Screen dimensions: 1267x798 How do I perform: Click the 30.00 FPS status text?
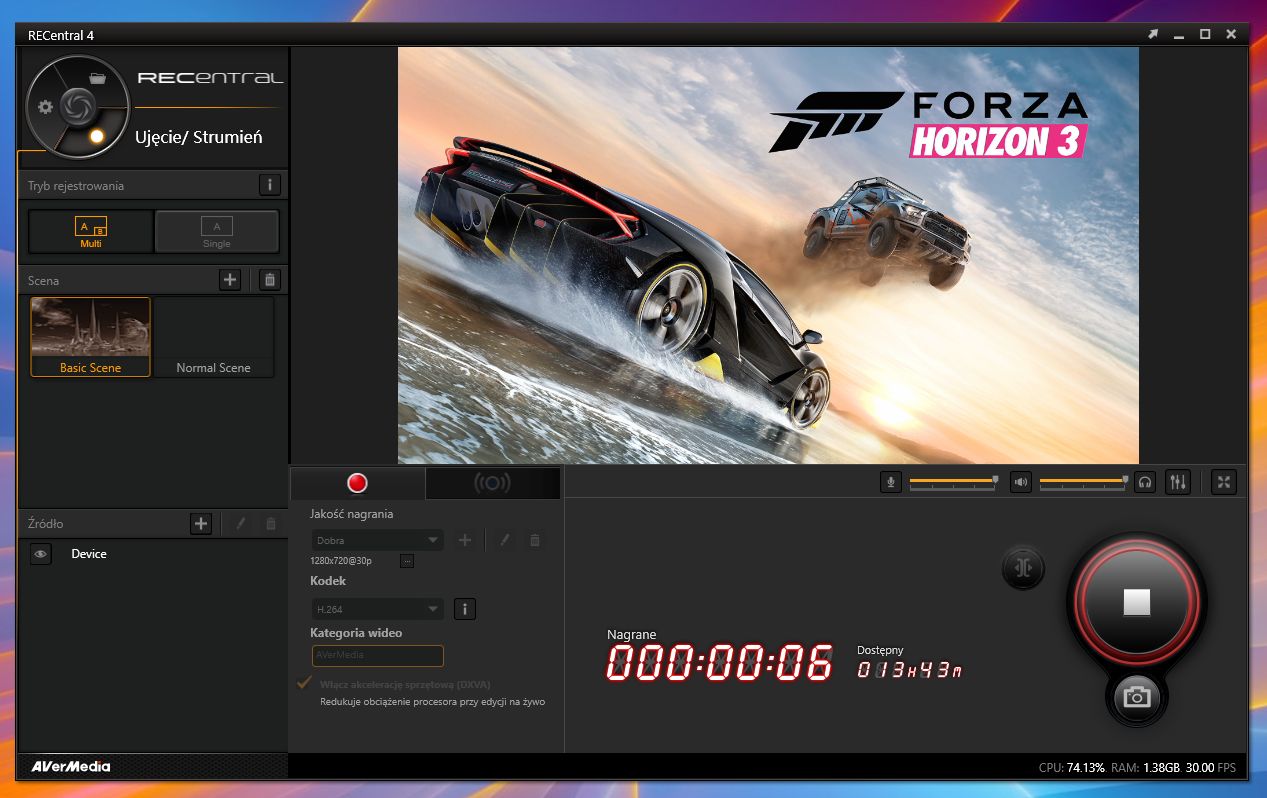coord(1211,767)
